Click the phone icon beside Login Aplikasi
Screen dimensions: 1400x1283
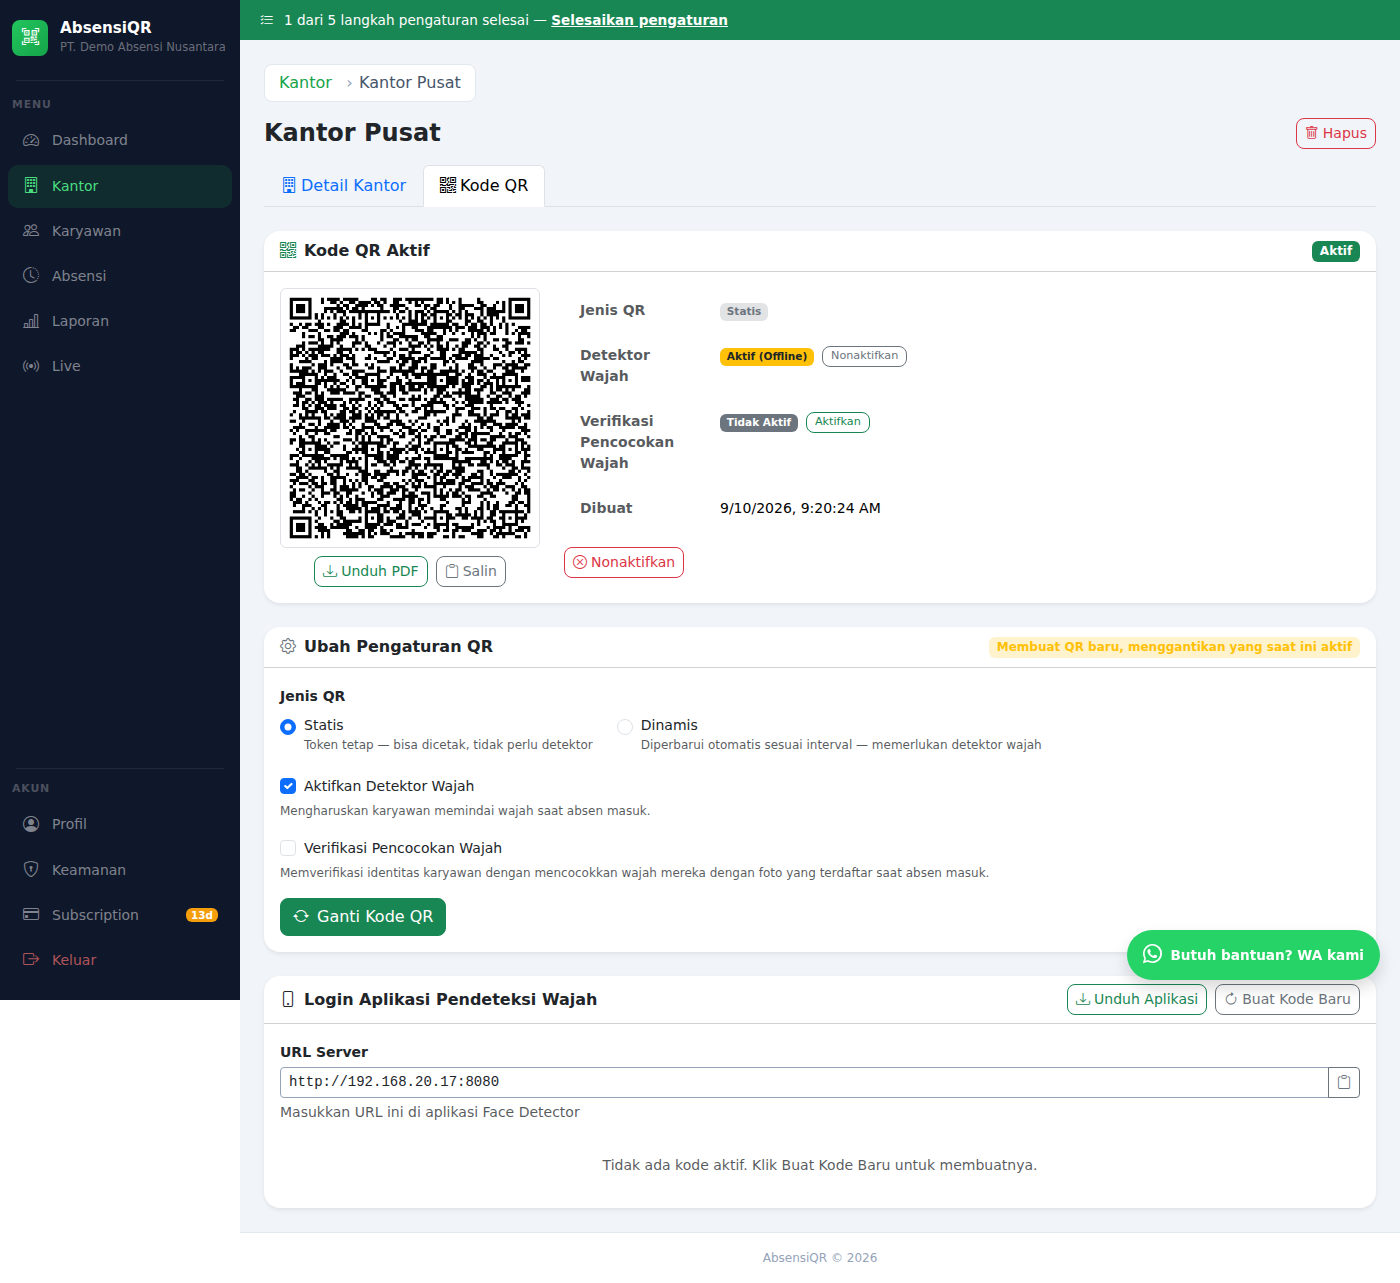pos(288,999)
